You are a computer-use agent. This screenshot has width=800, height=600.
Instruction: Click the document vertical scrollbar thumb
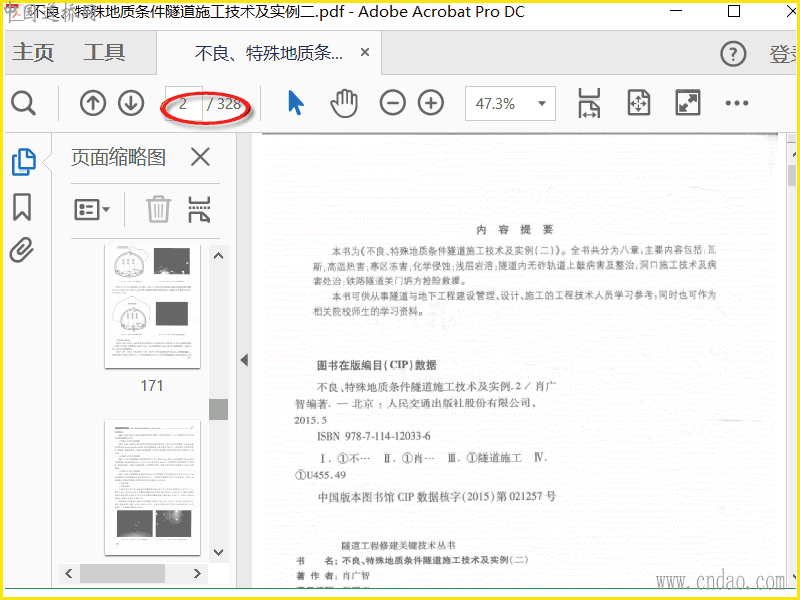[791, 176]
